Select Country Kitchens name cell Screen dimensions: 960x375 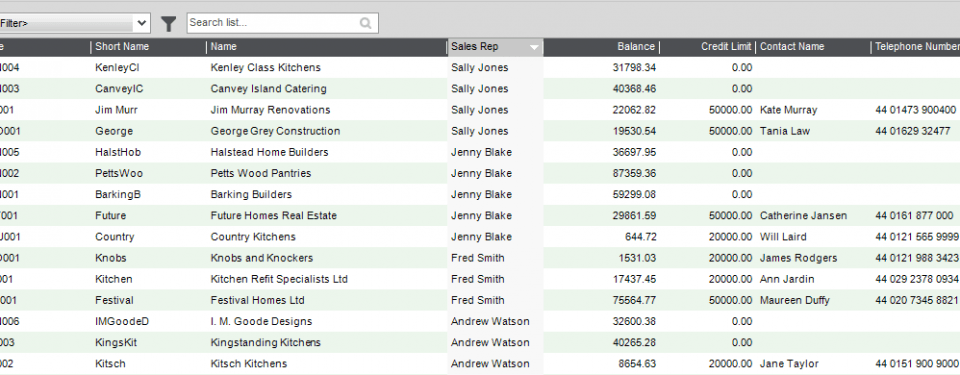253,237
